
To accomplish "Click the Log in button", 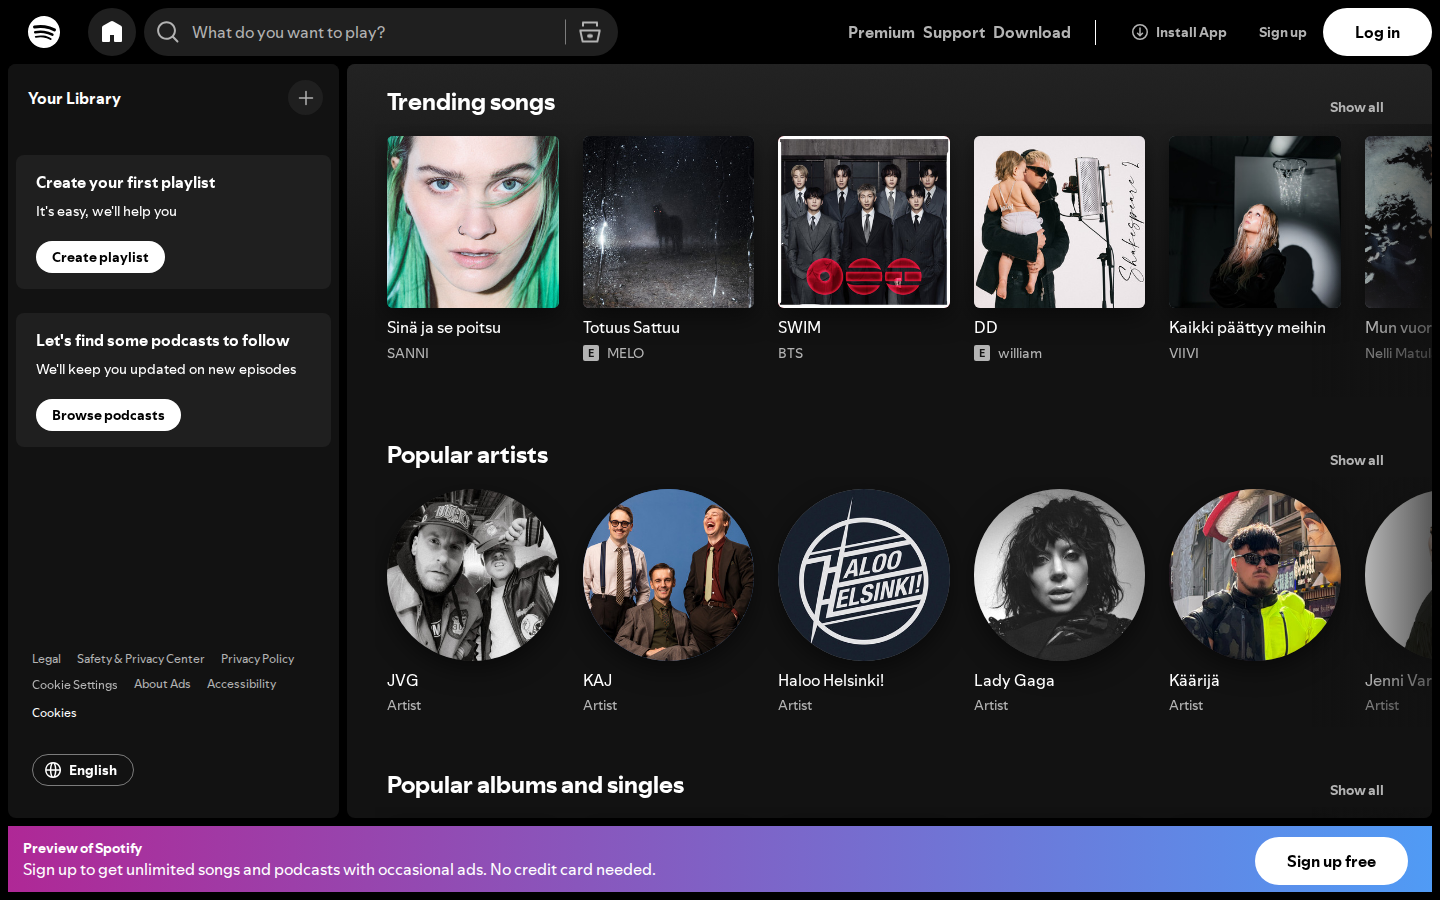I will pos(1377,32).
